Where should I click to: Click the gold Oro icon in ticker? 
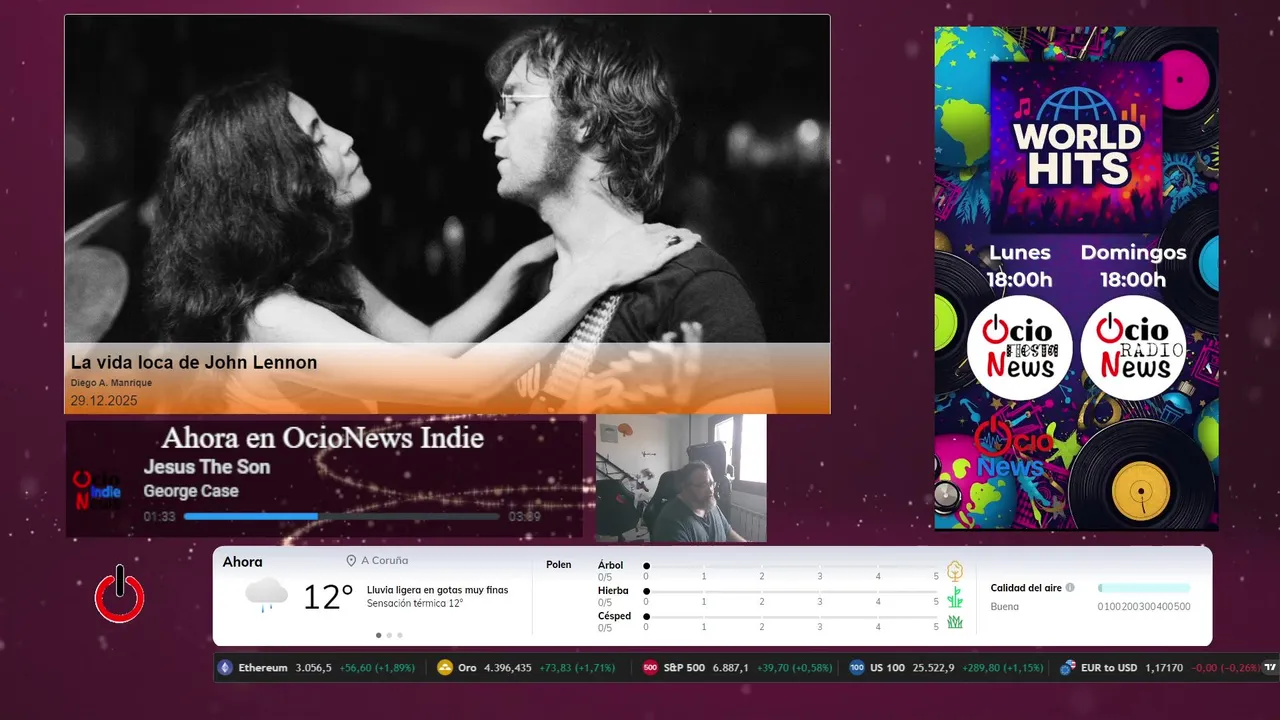(445, 668)
